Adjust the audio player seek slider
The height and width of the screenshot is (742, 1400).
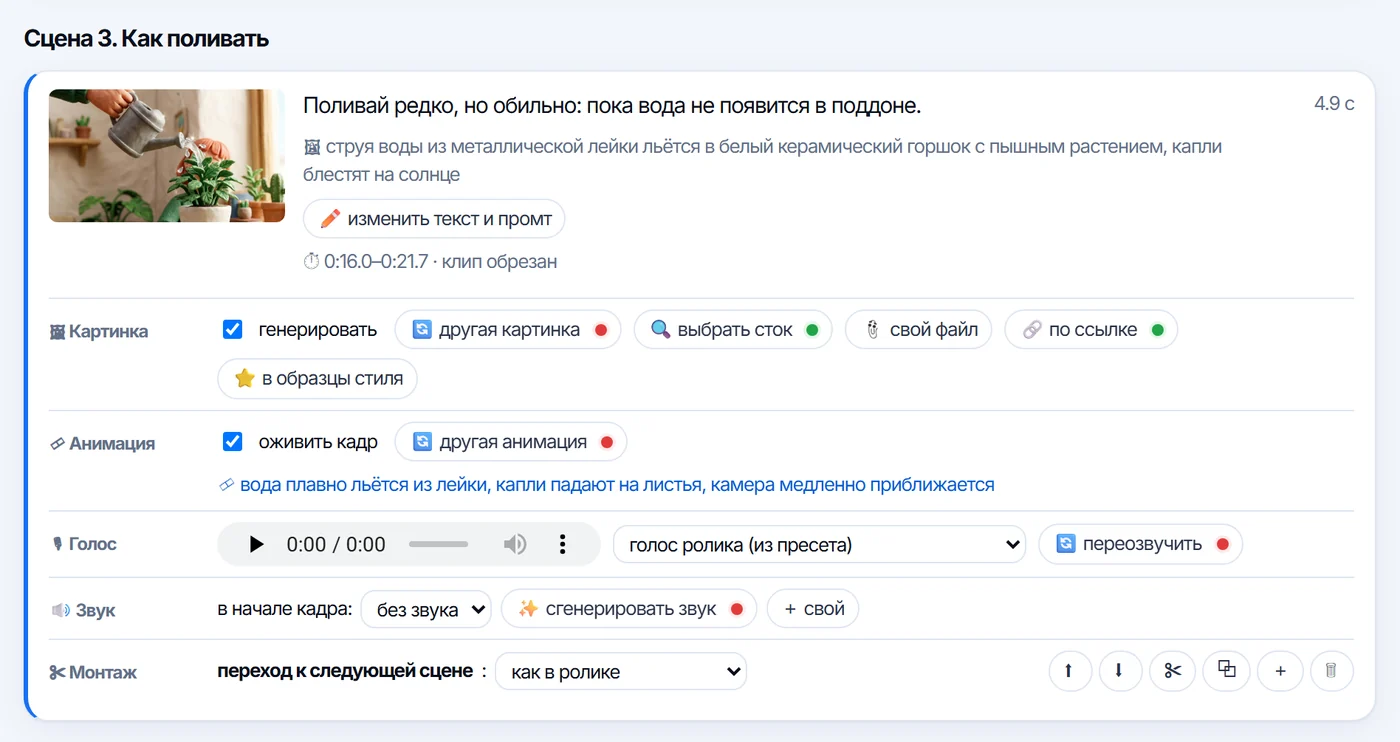pyautogui.click(x=438, y=544)
